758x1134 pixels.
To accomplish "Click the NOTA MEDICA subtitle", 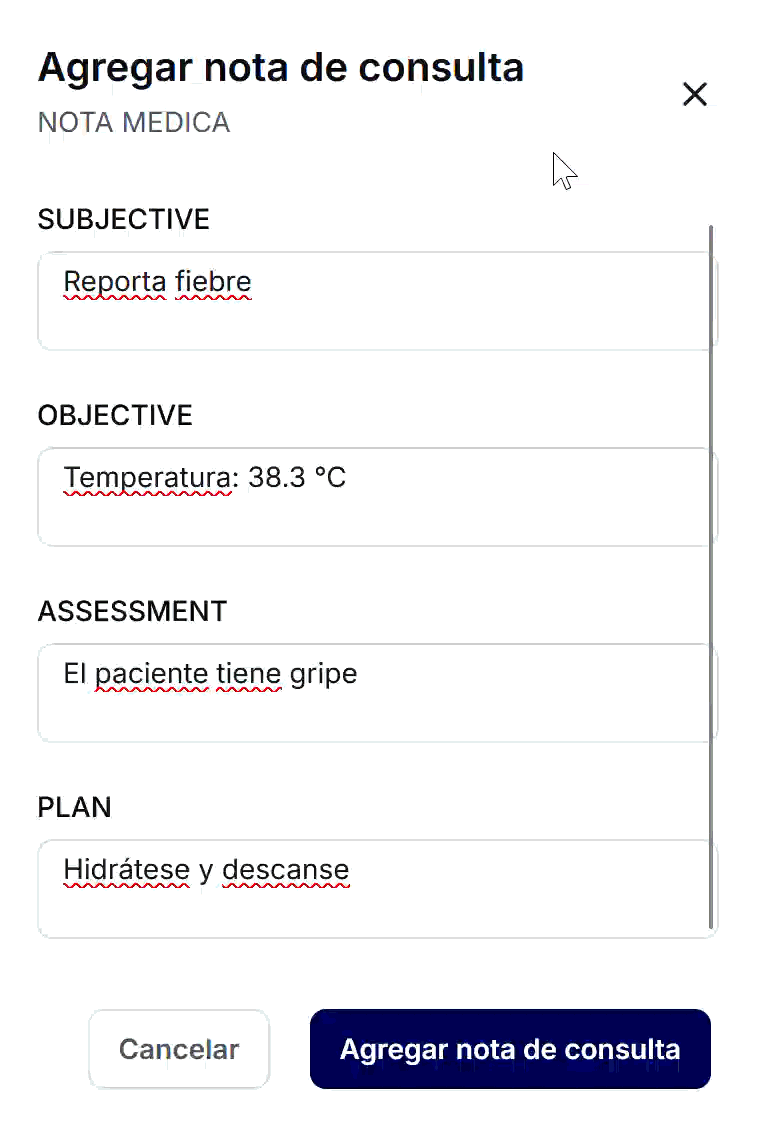I will [x=134, y=122].
